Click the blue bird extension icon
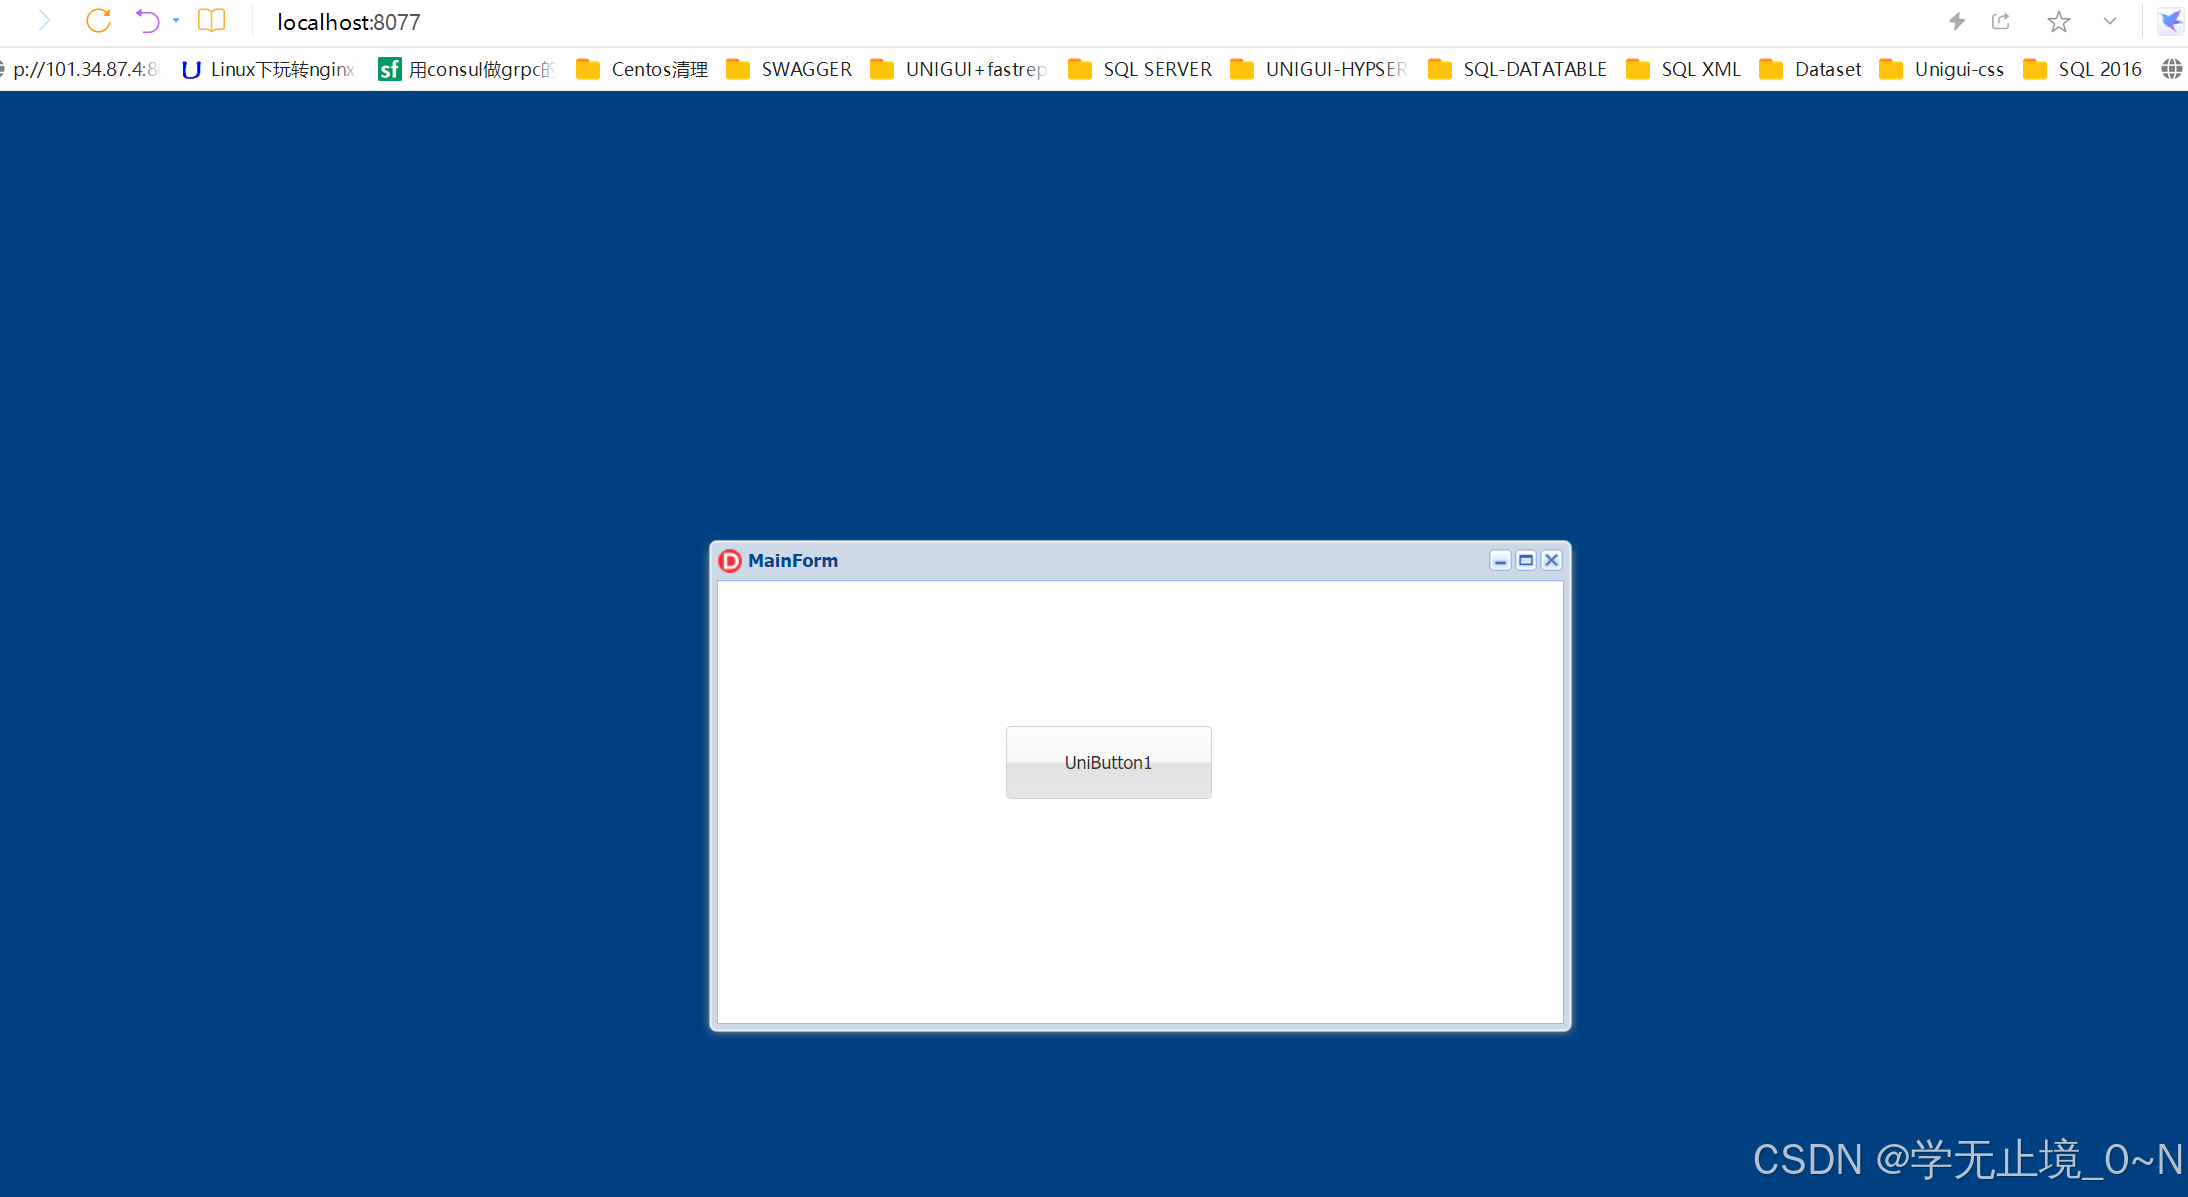 tap(2171, 21)
